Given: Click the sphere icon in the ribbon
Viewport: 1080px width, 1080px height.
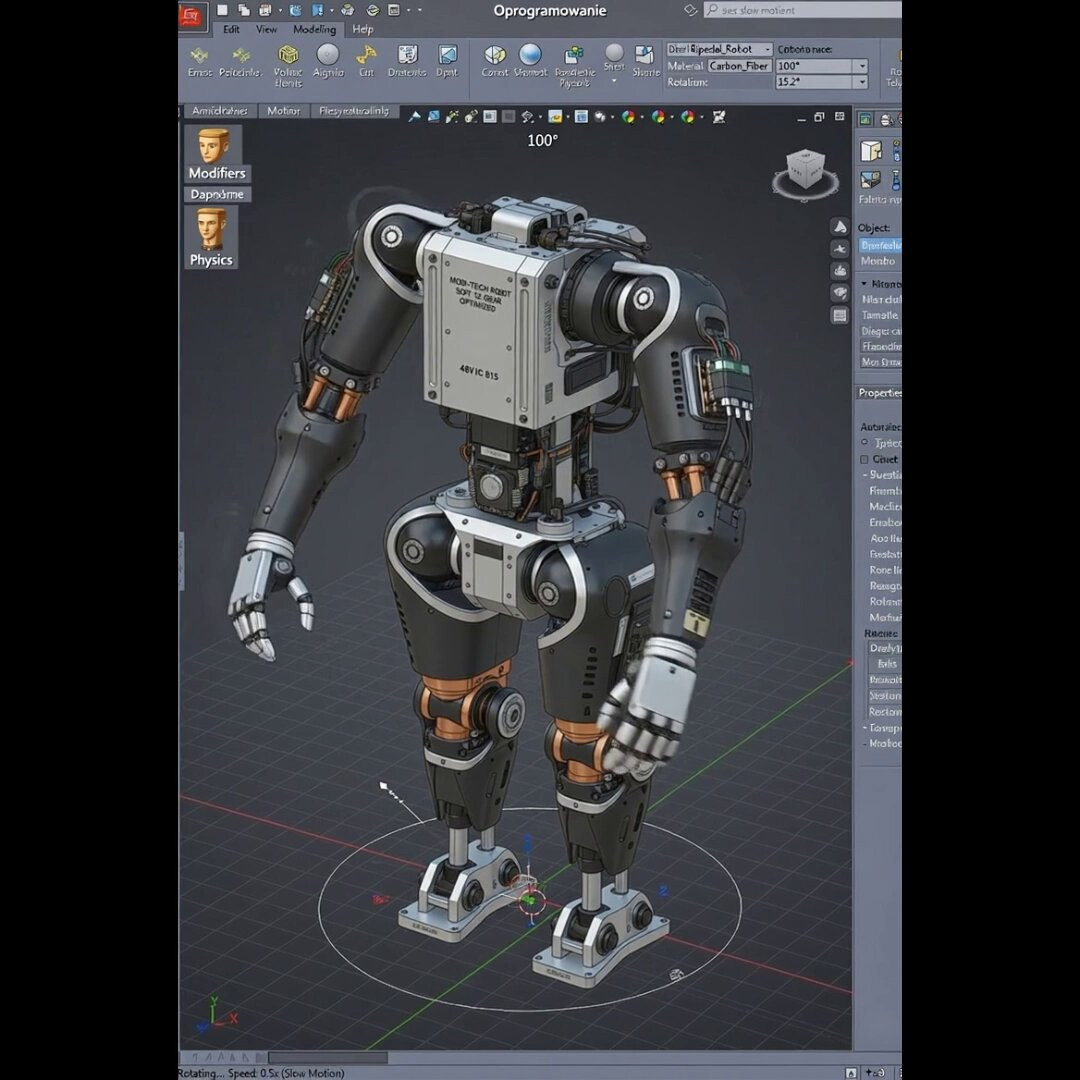Looking at the screenshot, I should (530, 55).
